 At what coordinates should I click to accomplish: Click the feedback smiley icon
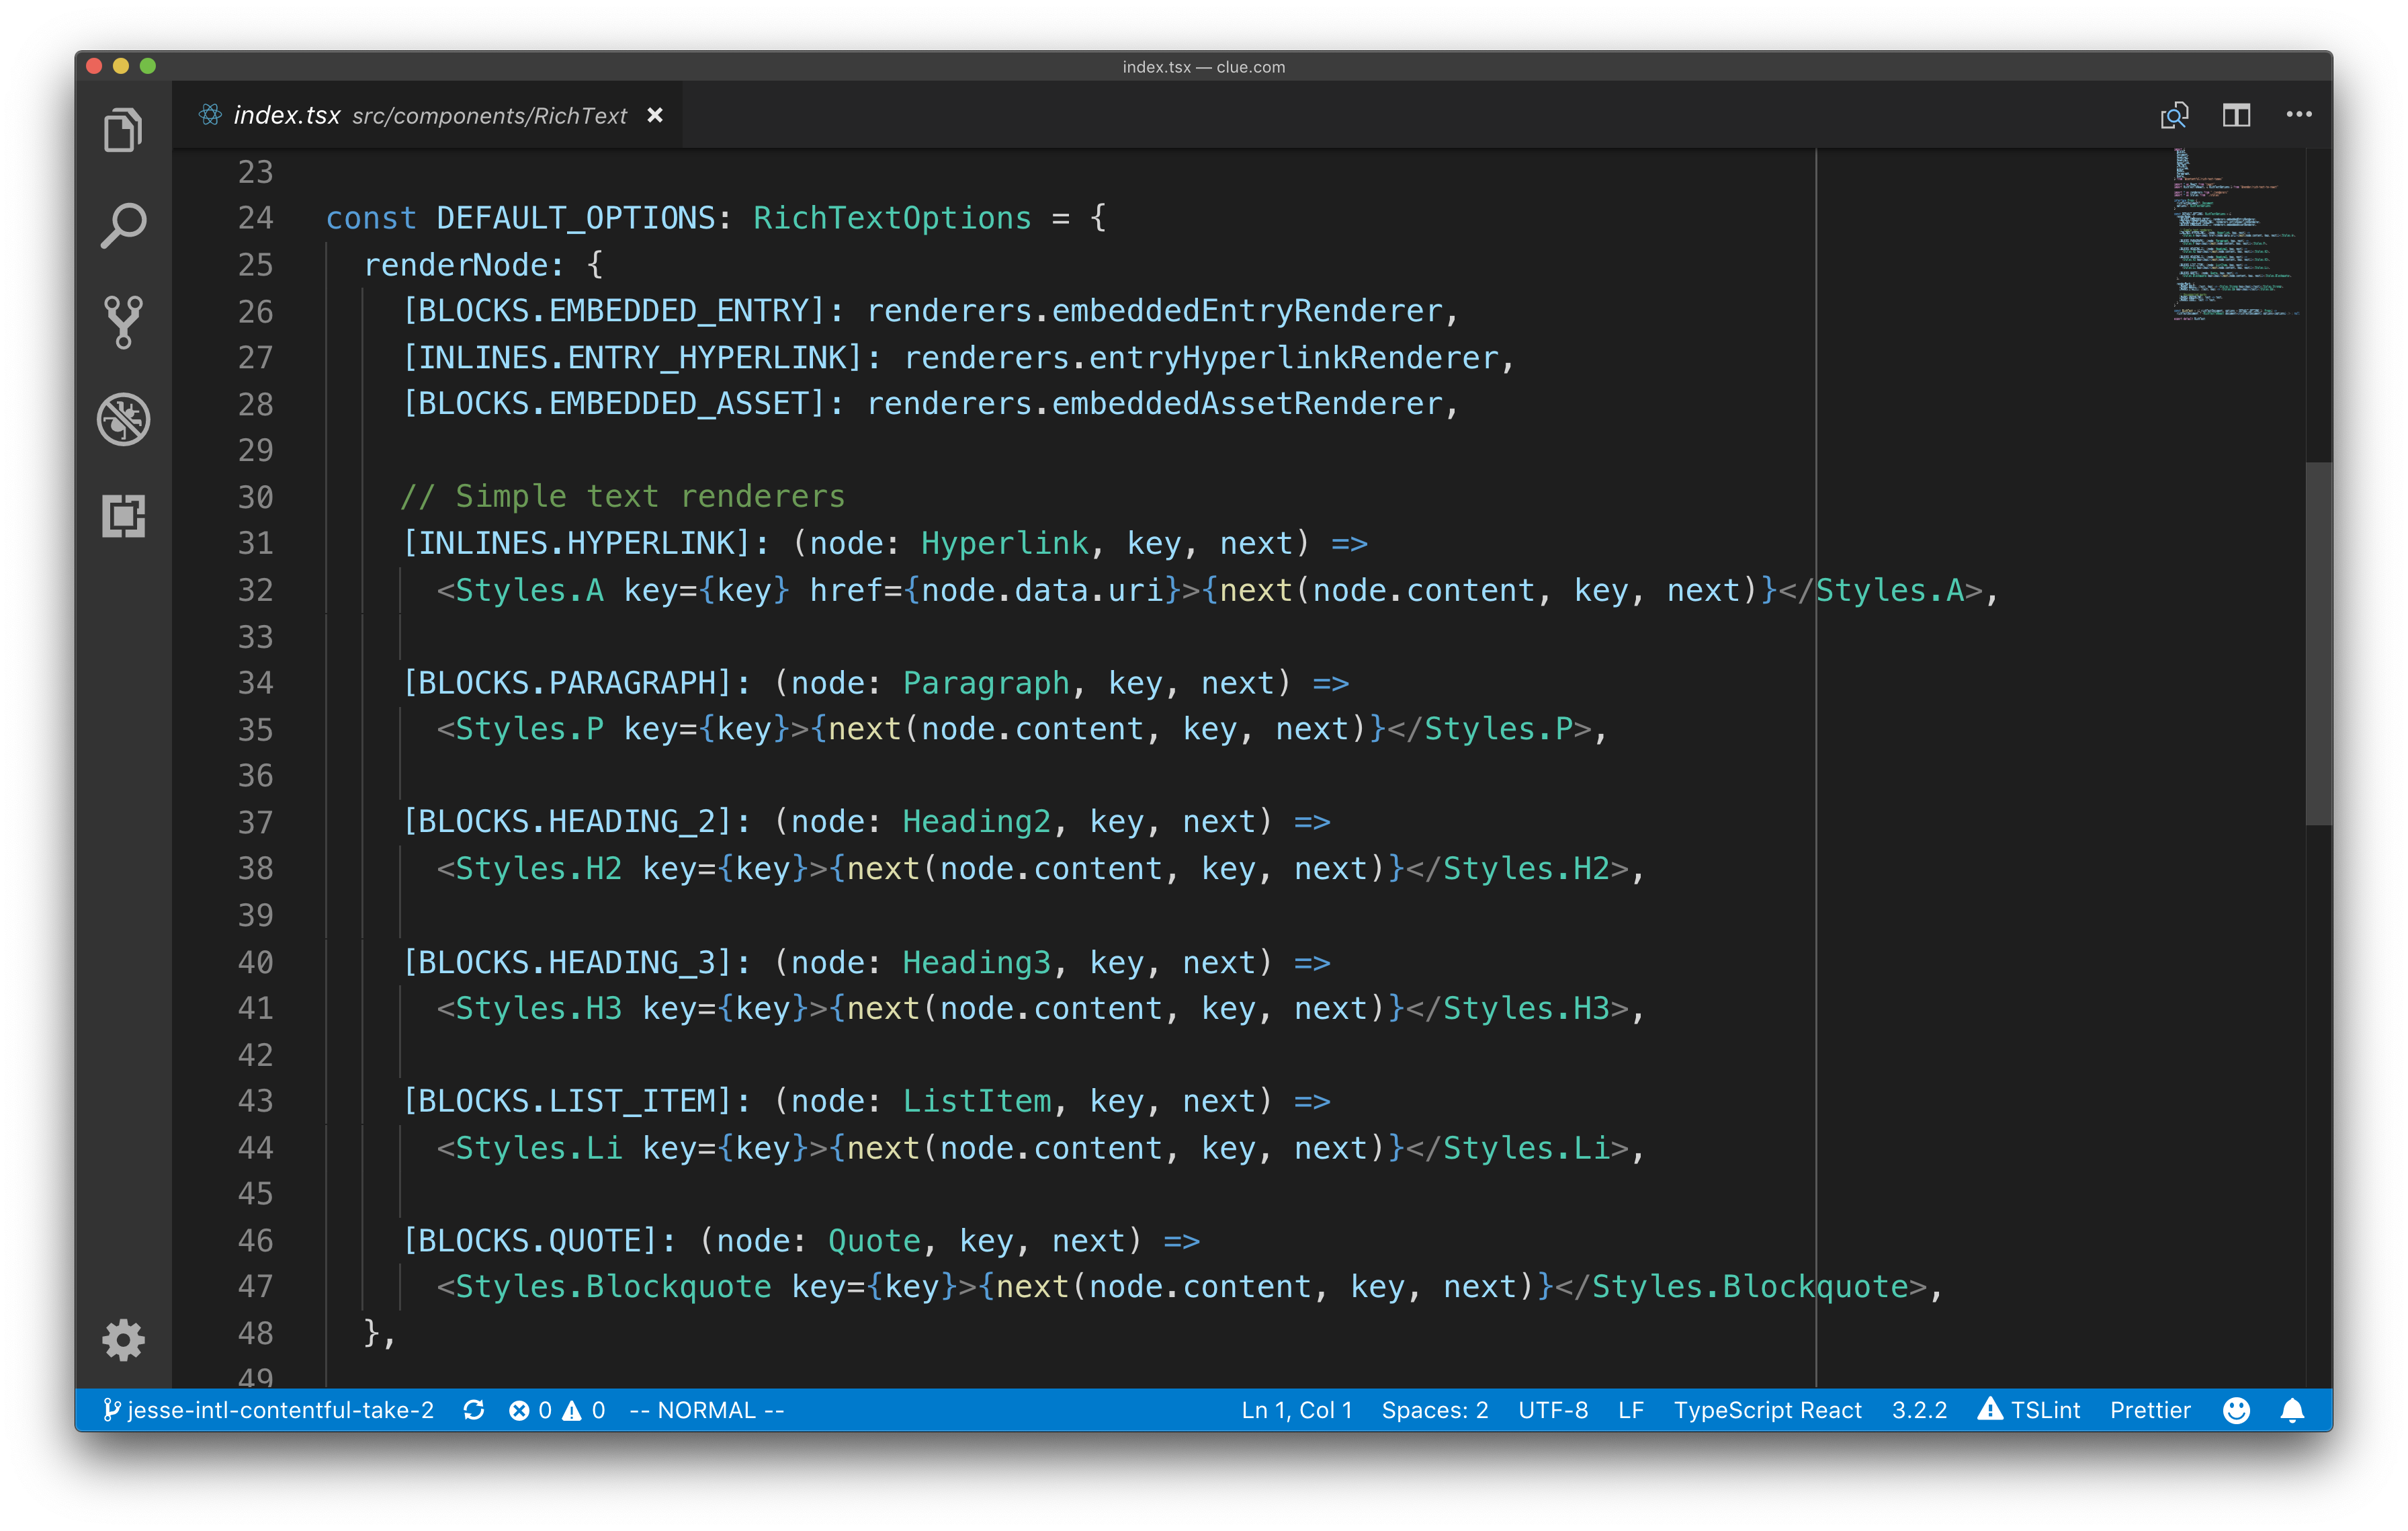2236,1410
